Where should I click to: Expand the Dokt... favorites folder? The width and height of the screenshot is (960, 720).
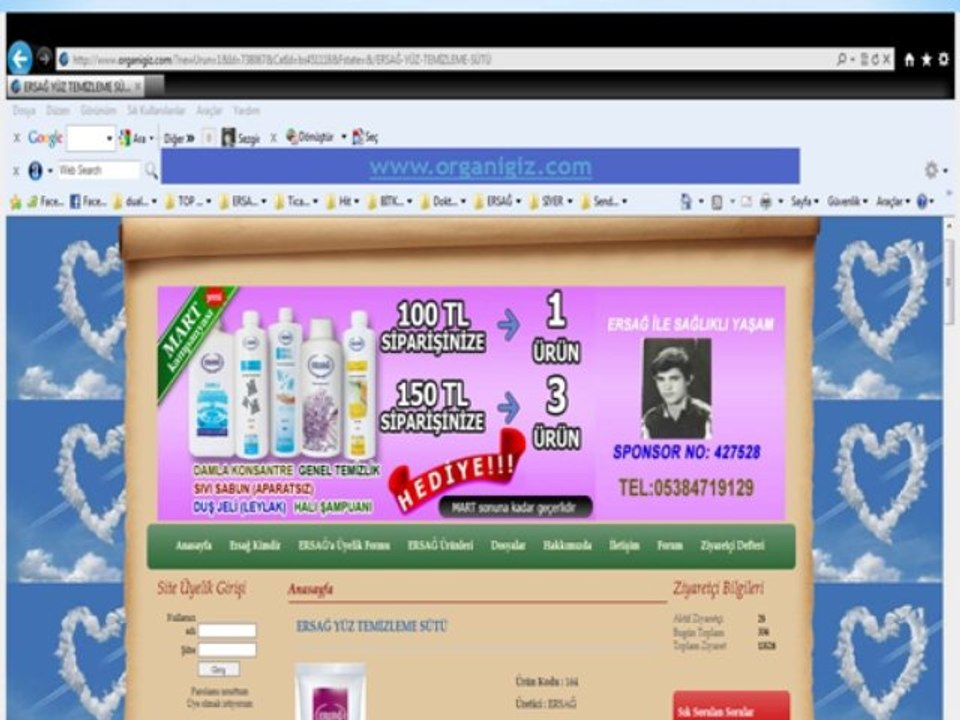click(x=443, y=201)
